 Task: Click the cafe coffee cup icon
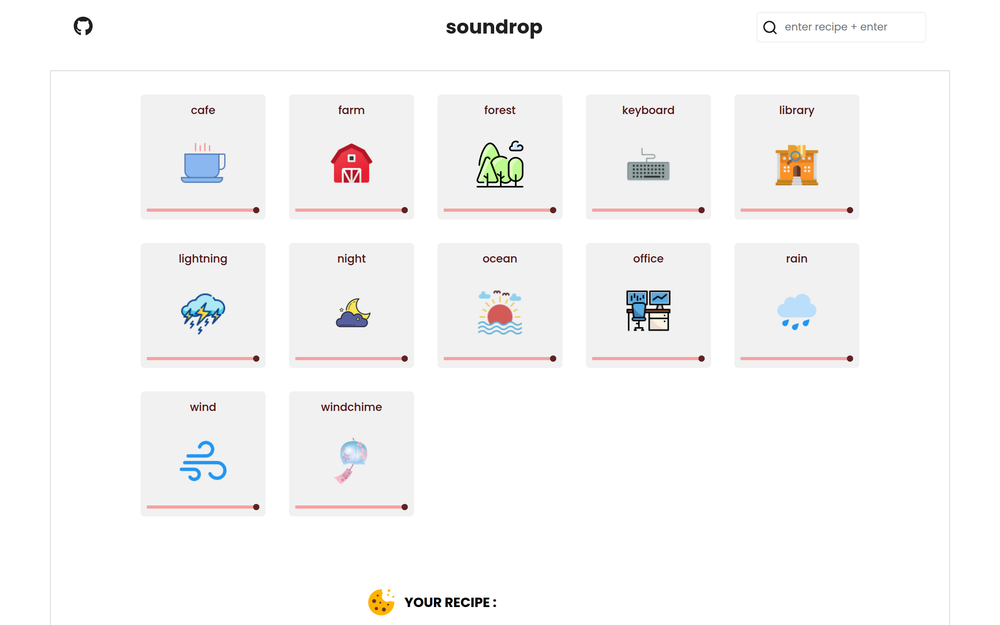coord(203,163)
